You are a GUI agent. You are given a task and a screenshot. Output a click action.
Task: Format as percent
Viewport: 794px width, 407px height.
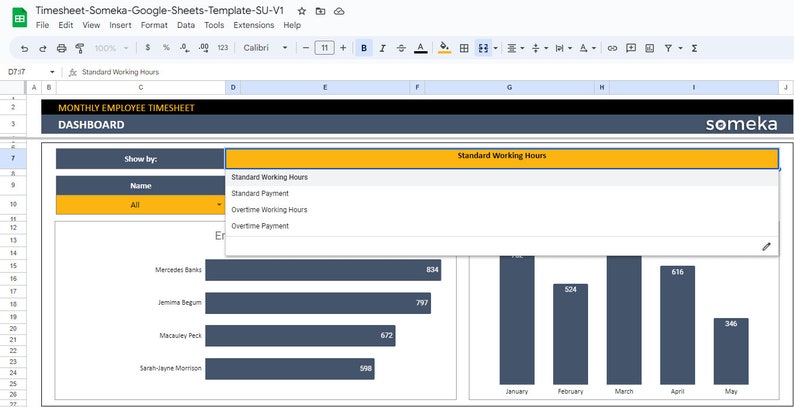point(166,48)
